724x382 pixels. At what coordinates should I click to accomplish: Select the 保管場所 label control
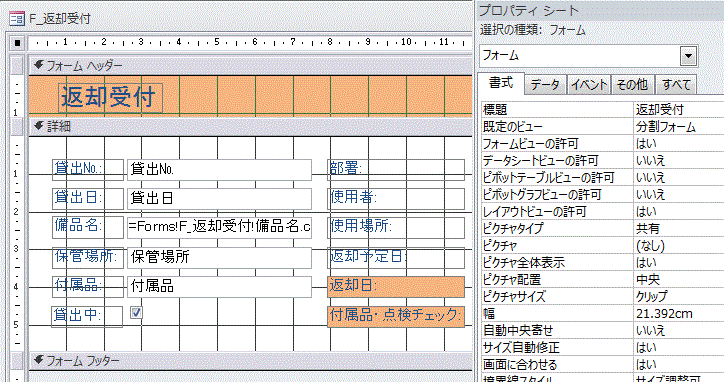(x=88, y=257)
